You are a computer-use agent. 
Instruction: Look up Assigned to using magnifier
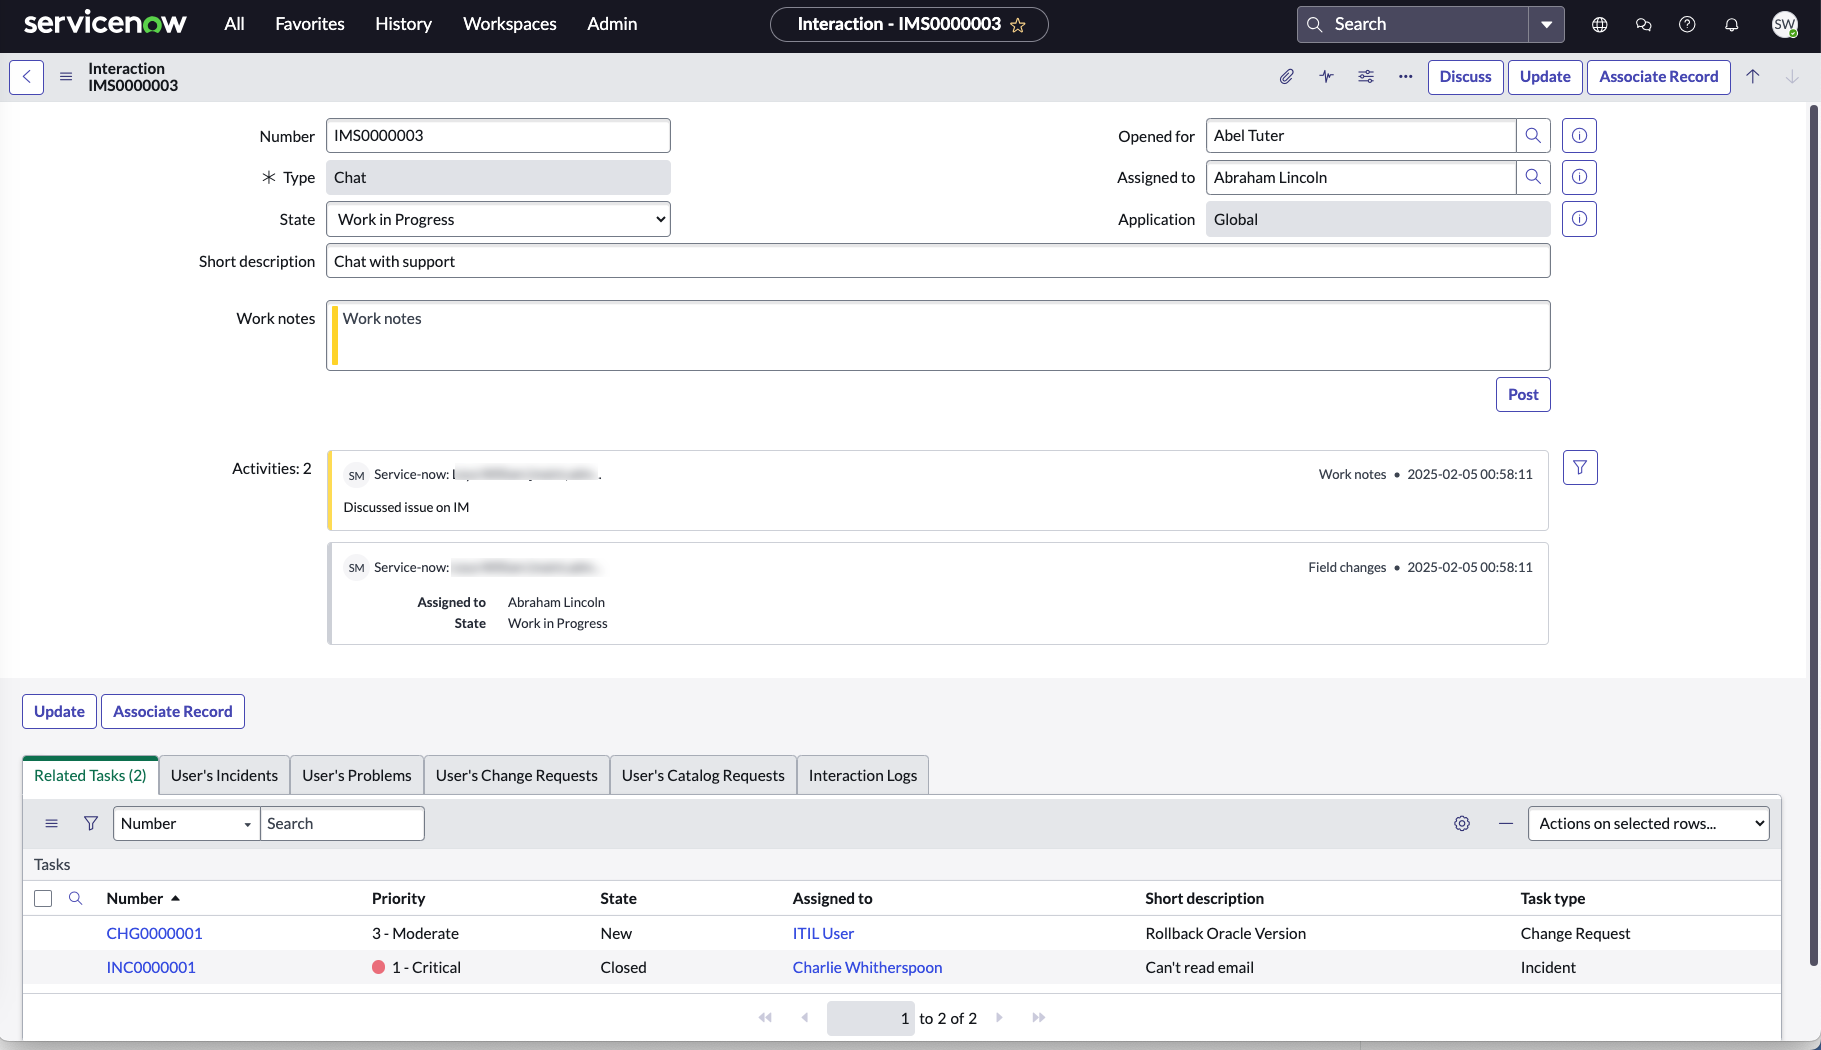tap(1533, 178)
